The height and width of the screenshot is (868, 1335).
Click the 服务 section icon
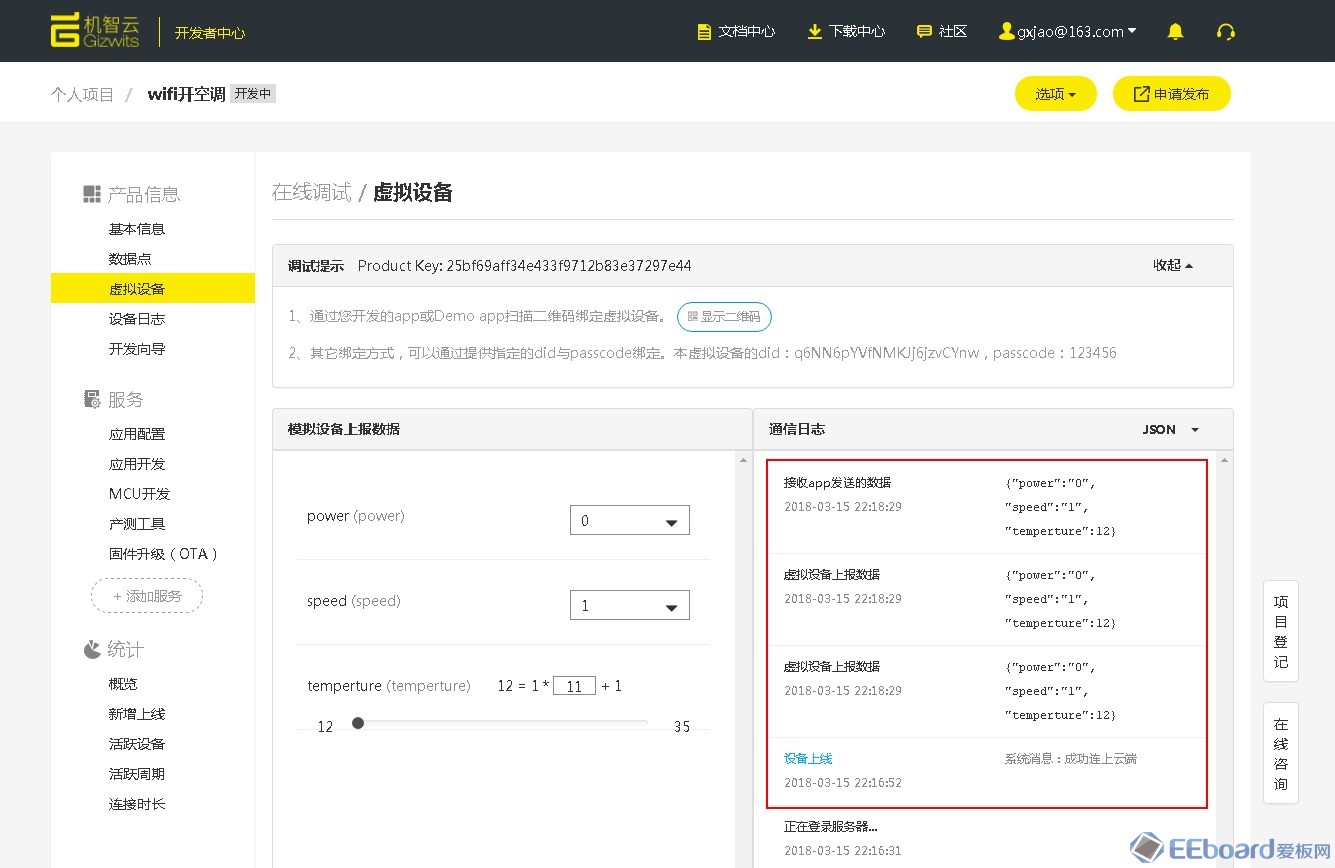(92, 399)
